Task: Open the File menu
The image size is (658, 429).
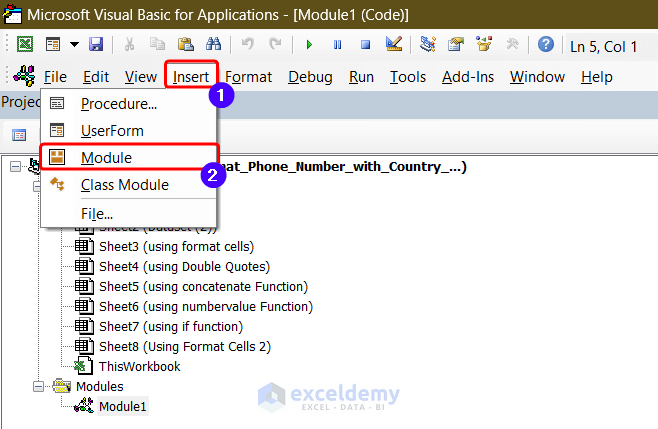Action: click(55, 77)
